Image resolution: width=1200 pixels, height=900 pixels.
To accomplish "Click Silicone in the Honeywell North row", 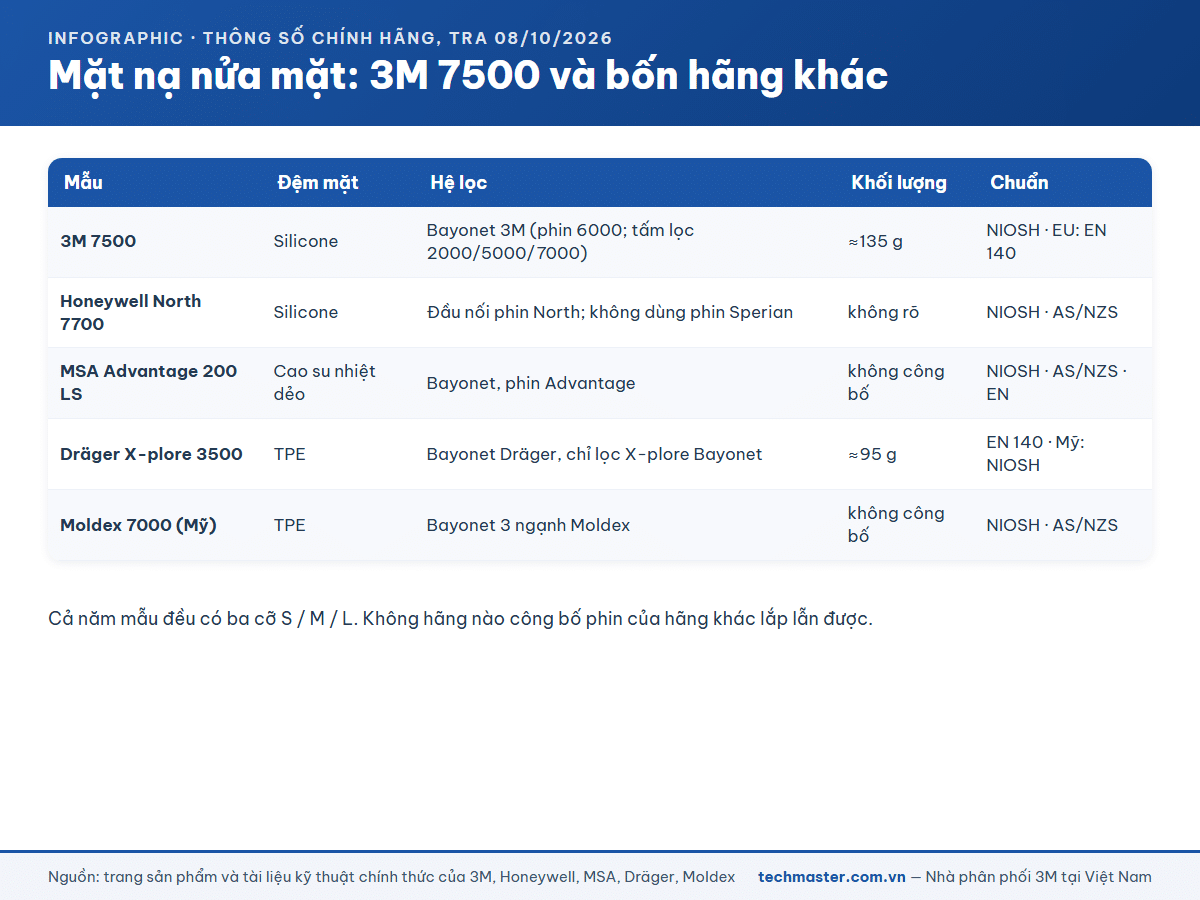I will [x=306, y=312].
